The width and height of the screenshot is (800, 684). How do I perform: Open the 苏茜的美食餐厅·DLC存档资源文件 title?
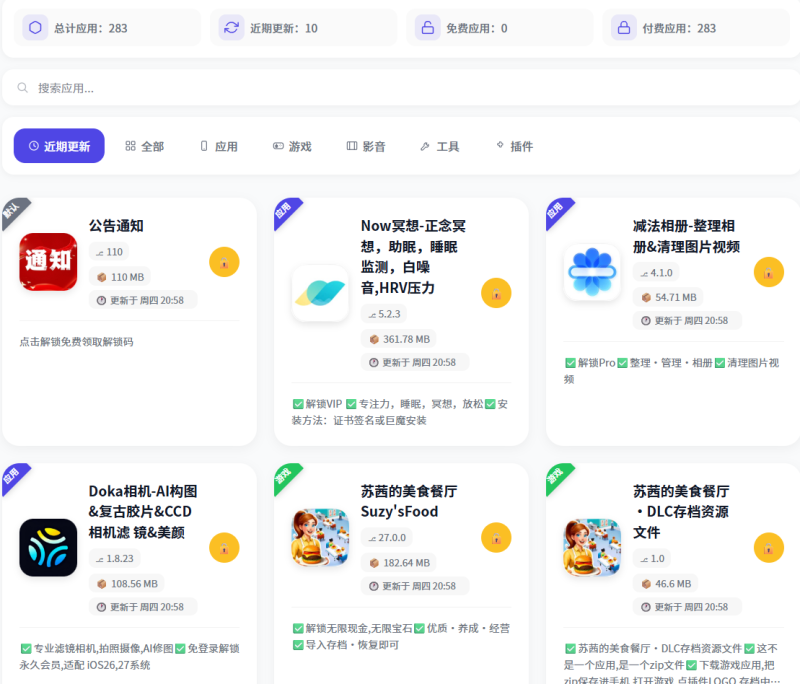681,512
